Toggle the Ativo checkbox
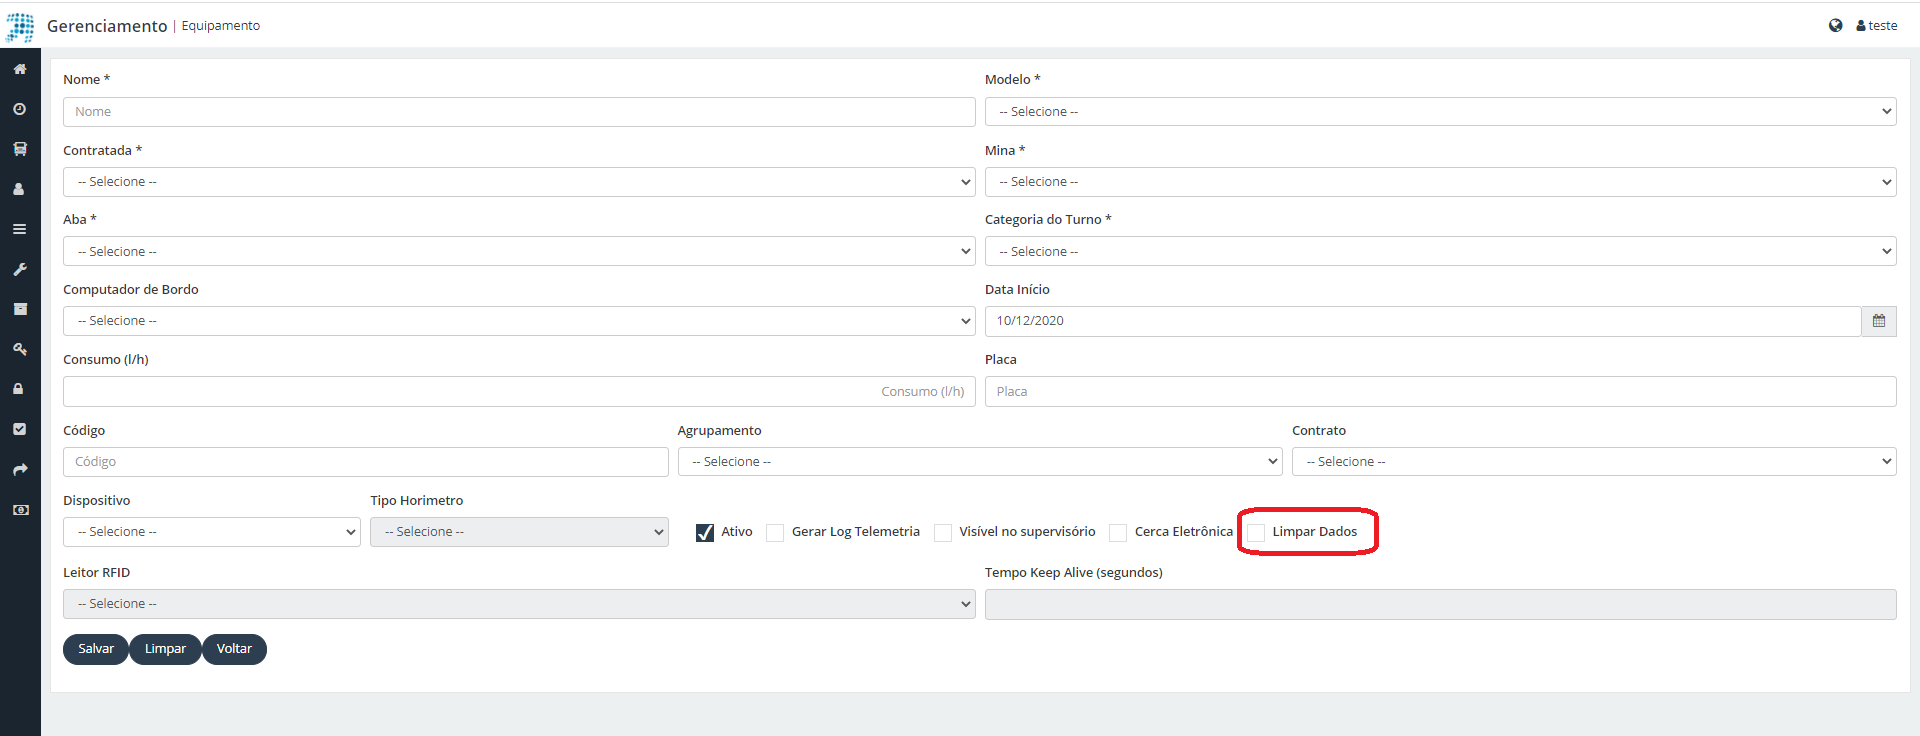1920x736 pixels. [705, 533]
